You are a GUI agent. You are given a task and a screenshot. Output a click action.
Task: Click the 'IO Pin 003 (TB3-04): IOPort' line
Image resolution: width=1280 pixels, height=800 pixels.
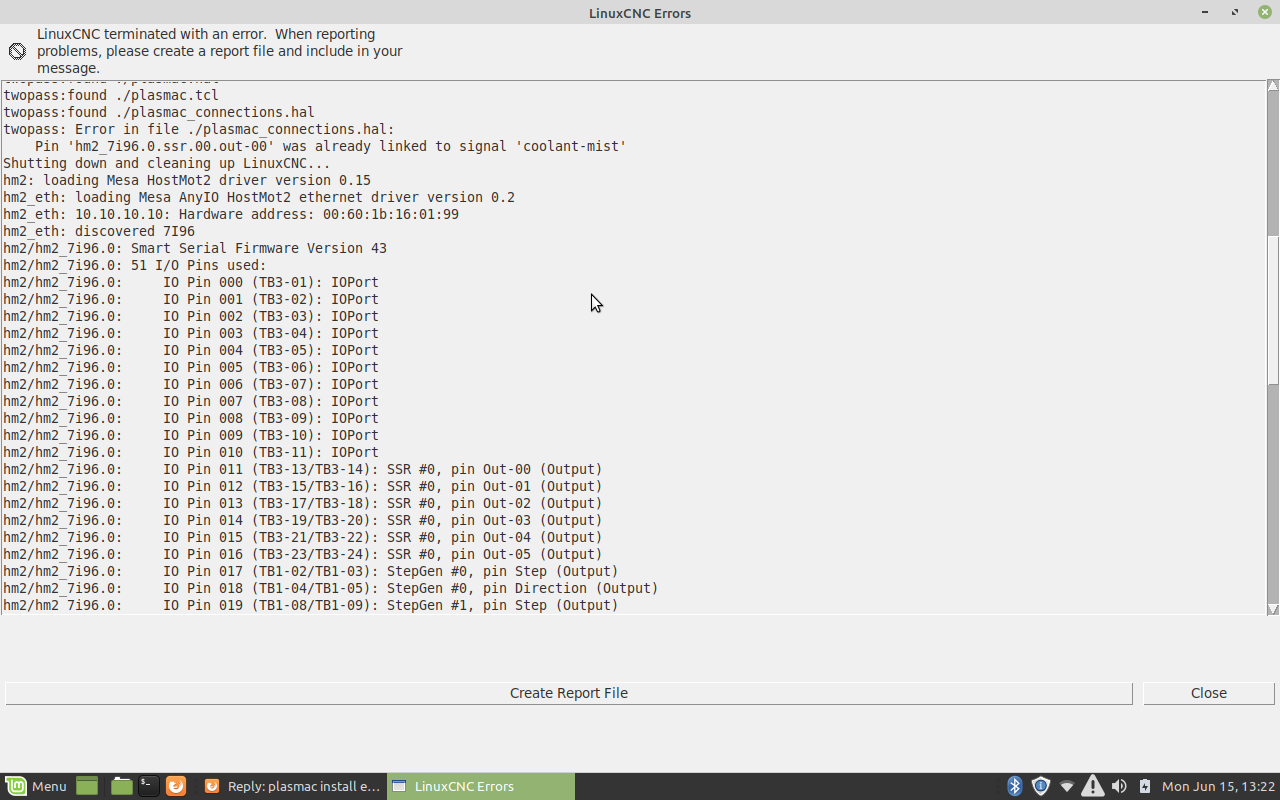(x=191, y=333)
